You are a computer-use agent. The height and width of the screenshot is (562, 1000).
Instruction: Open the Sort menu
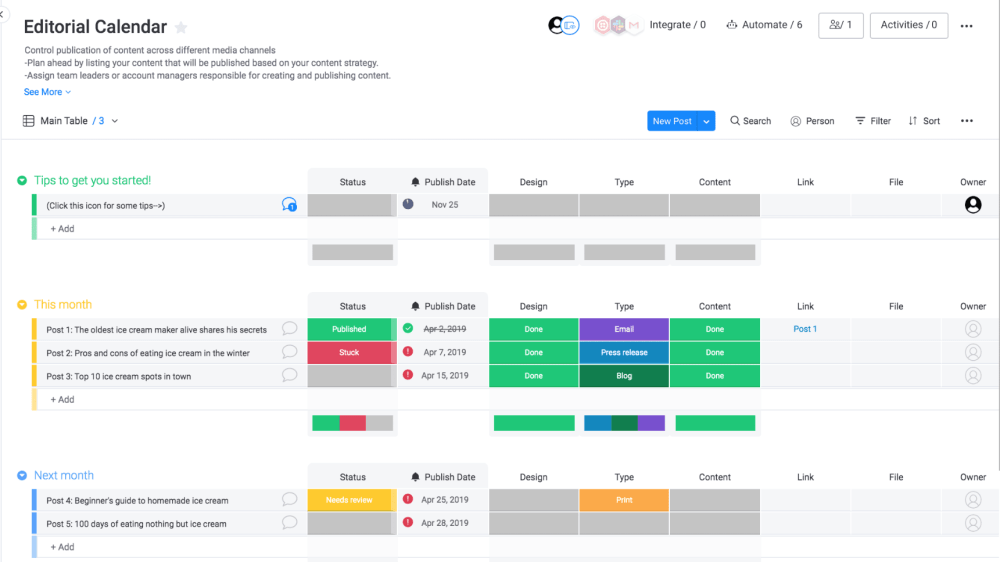(924, 121)
